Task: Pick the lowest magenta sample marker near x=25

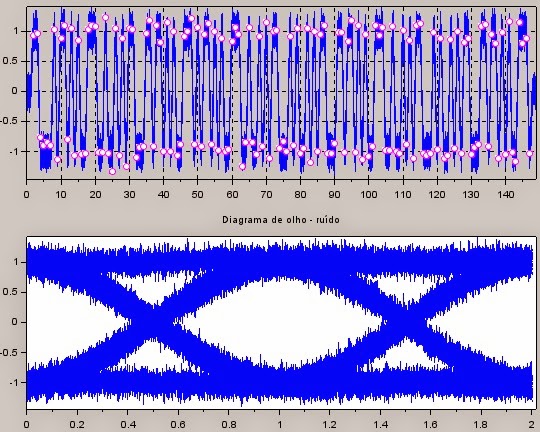Action: (x=112, y=171)
